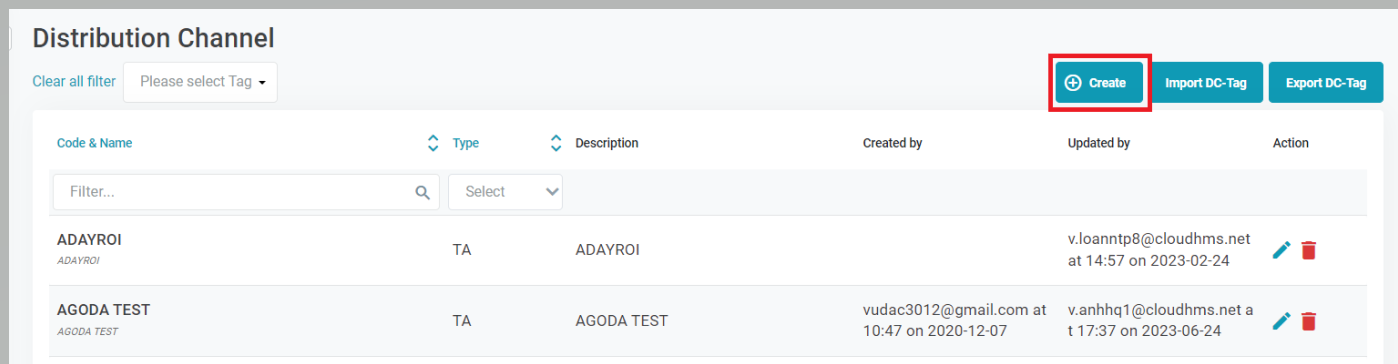Click the Export DC-Tag button
Viewport: 1398px width, 364px height.
click(x=1326, y=83)
